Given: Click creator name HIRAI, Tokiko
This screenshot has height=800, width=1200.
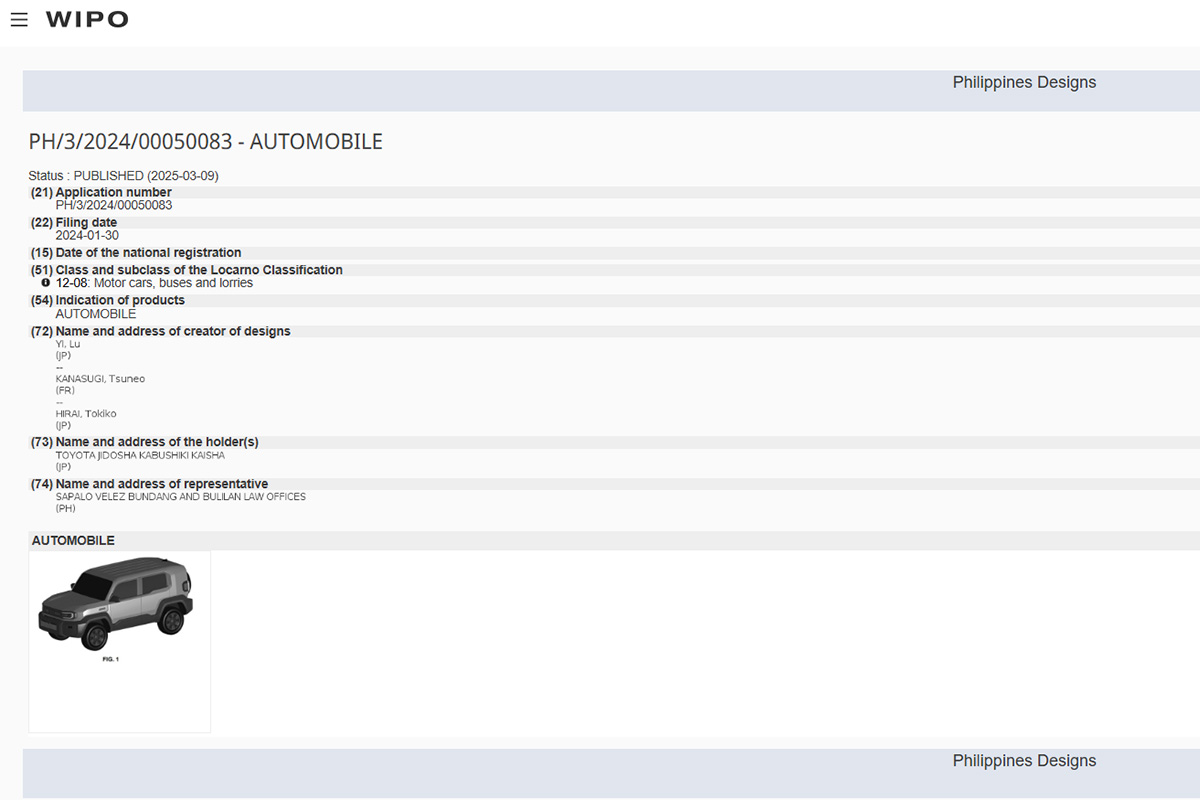Looking at the screenshot, I should point(85,414).
